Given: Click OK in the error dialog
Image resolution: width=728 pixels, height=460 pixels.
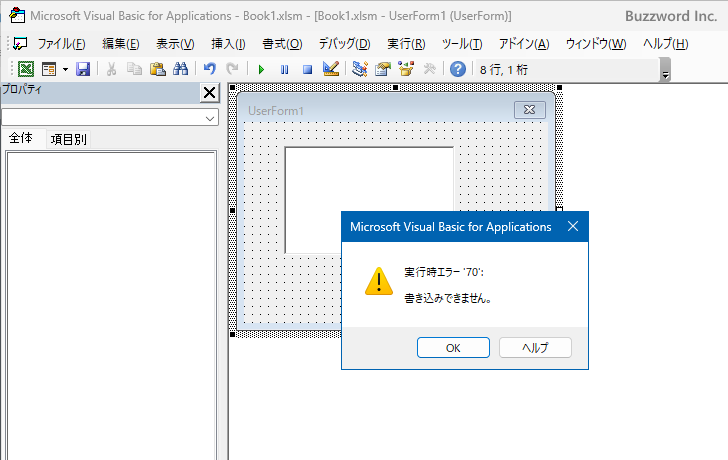Looking at the screenshot, I should (453, 348).
